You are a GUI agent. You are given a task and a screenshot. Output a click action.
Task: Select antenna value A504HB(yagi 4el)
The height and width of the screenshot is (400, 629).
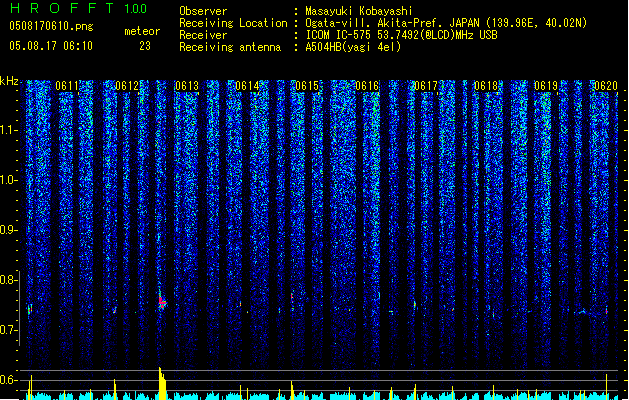(x=353, y=47)
